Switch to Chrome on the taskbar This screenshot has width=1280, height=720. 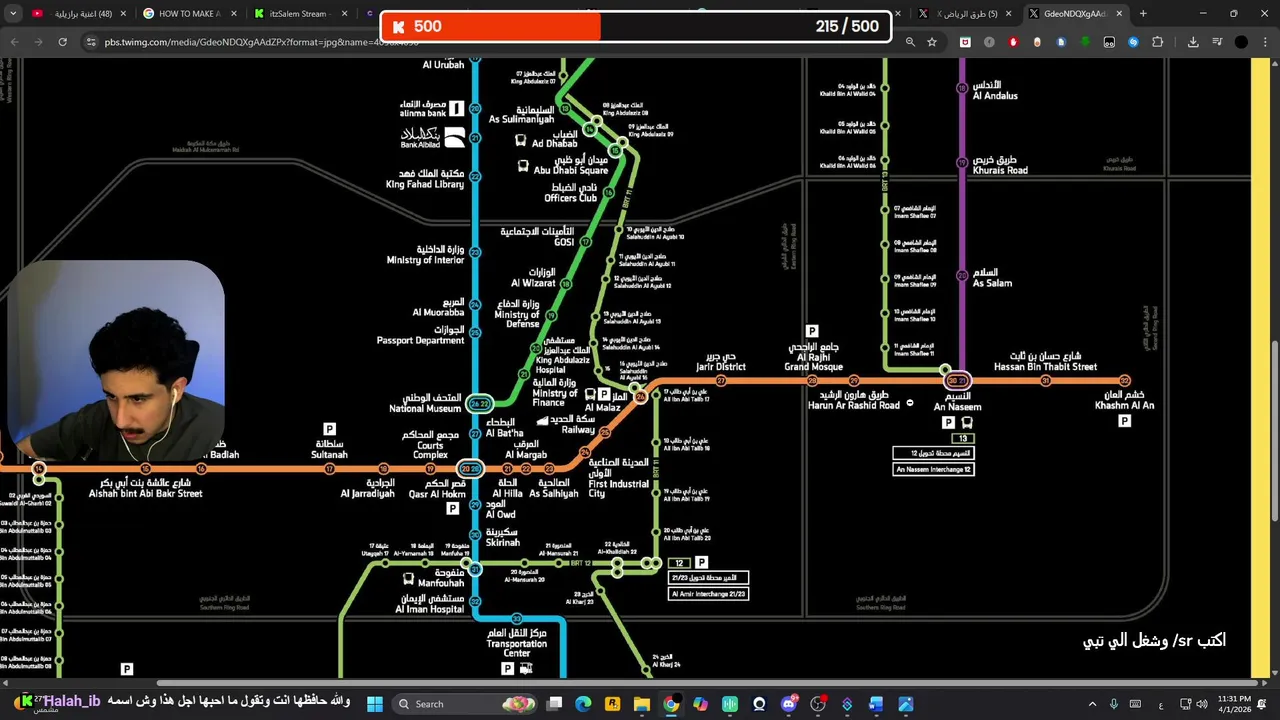(x=671, y=704)
